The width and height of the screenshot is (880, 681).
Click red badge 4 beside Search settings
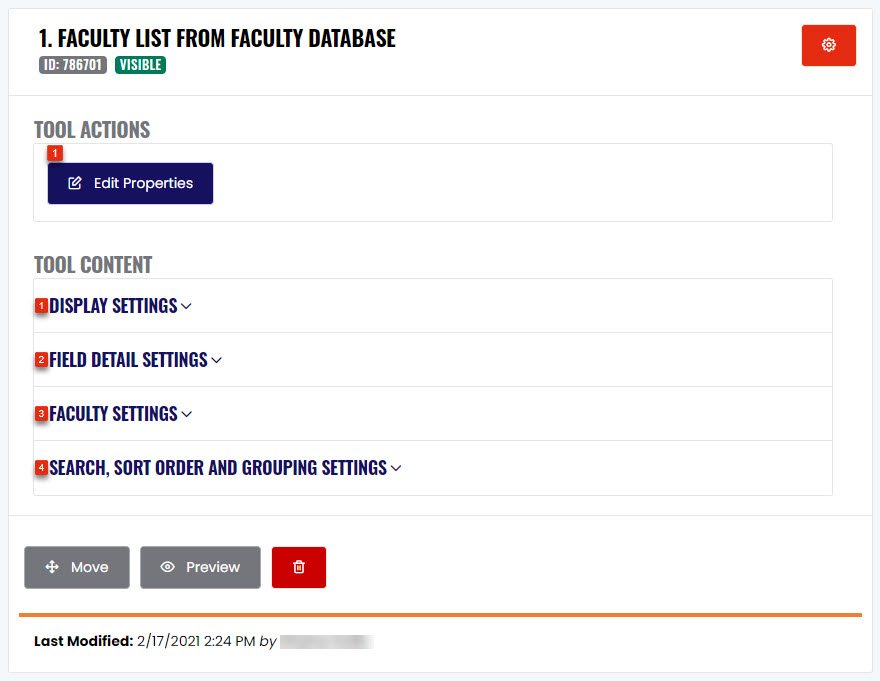42,468
